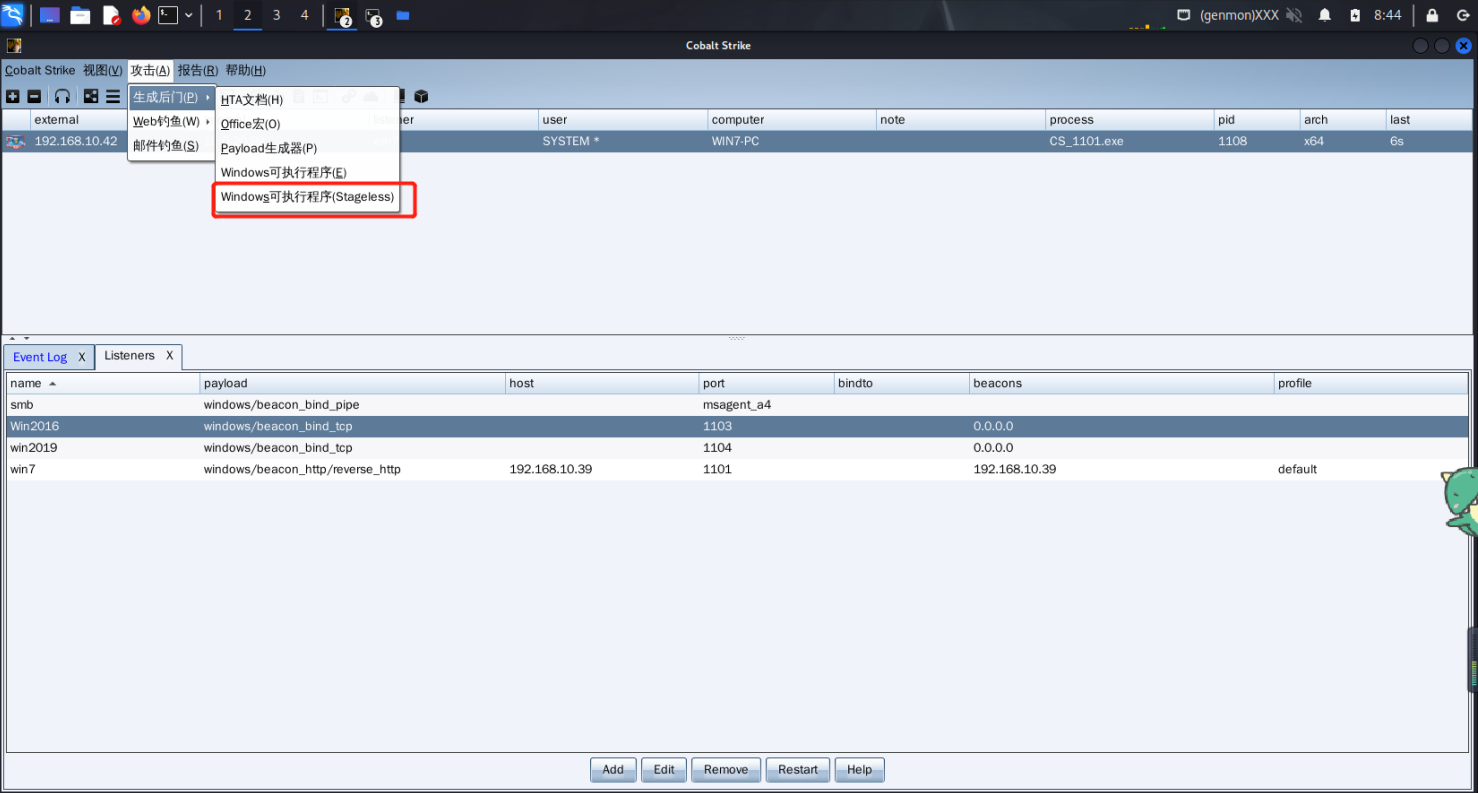The height and width of the screenshot is (793, 1478).
Task: Click the Add listener button
Action: [613, 770]
